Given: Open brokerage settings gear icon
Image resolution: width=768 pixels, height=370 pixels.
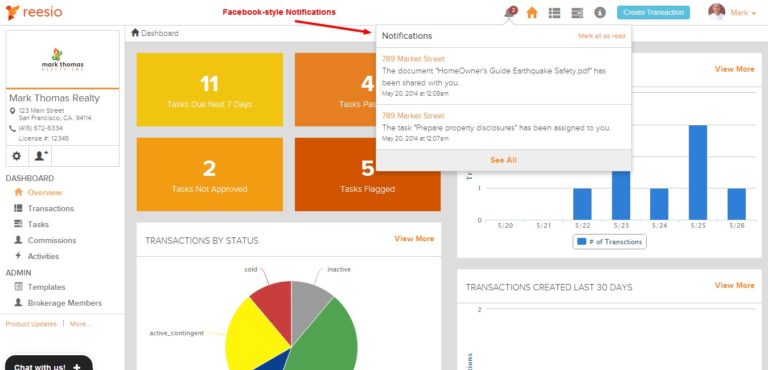Looking at the screenshot, I should click(17, 156).
